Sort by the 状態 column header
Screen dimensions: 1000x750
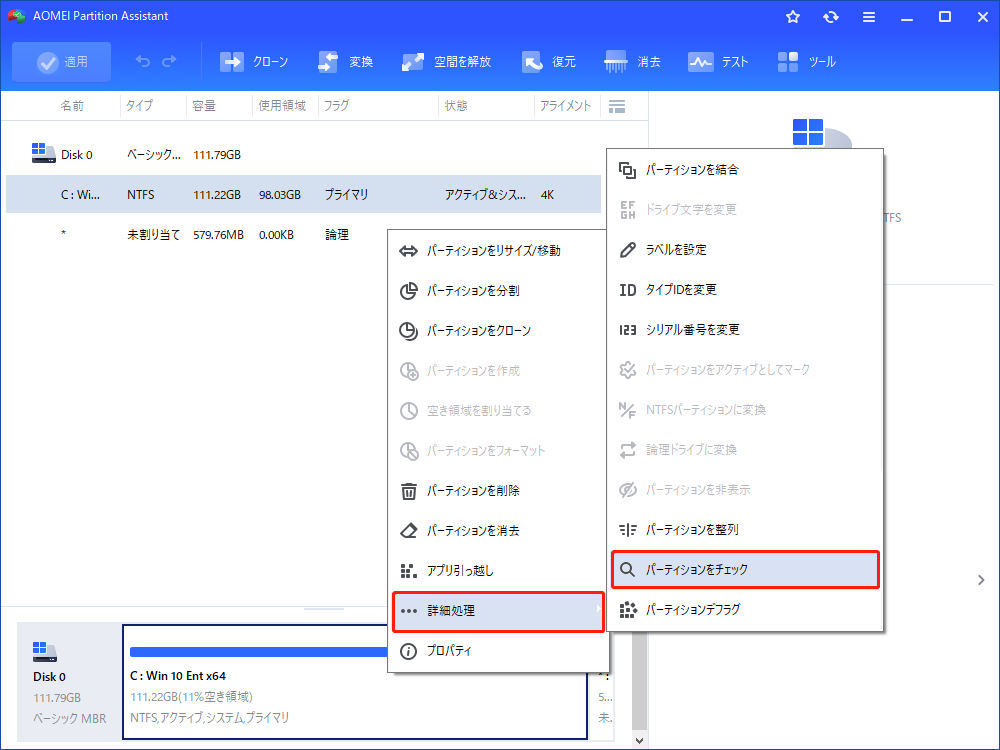coord(455,106)
